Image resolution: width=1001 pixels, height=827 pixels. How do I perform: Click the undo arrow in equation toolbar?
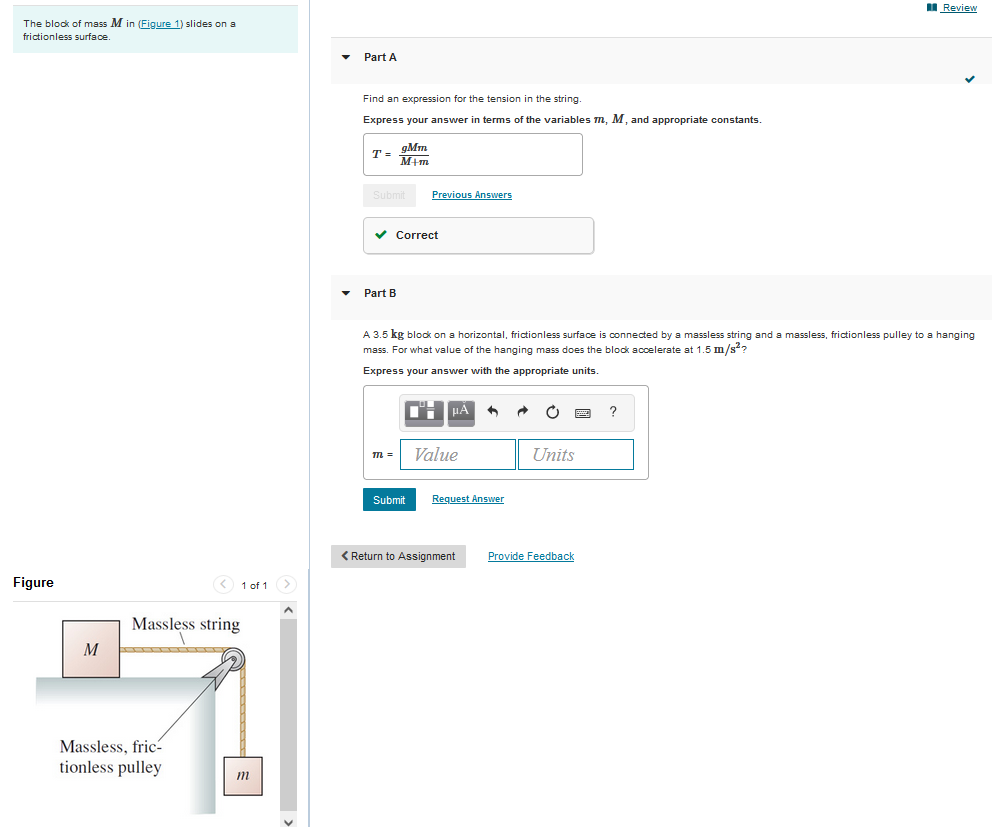pos(491,411)
